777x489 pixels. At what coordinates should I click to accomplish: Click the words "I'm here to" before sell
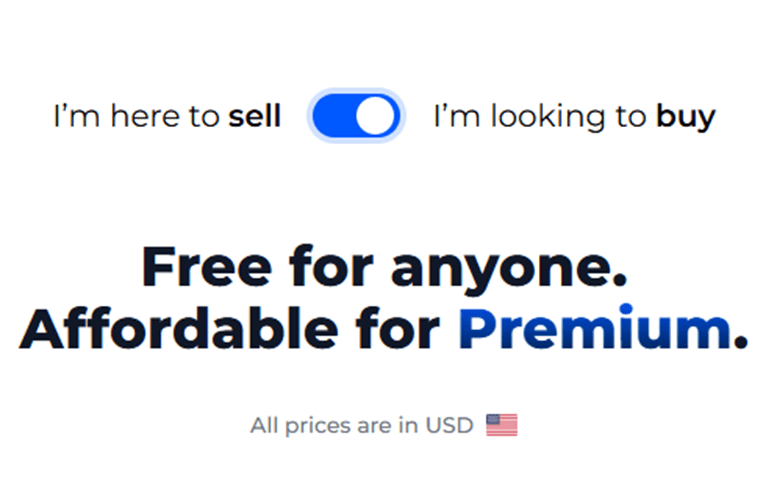(x=136, y=117)
